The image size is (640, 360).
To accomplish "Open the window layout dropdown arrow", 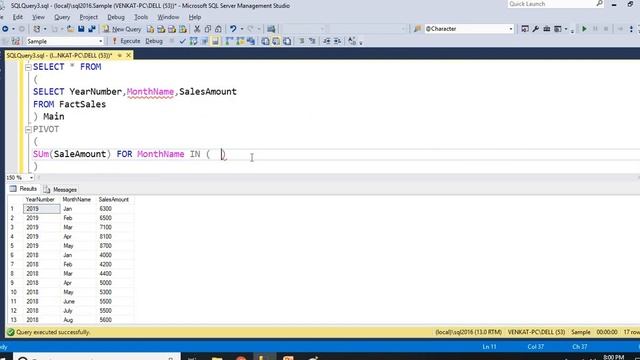I will coord(566,29).
